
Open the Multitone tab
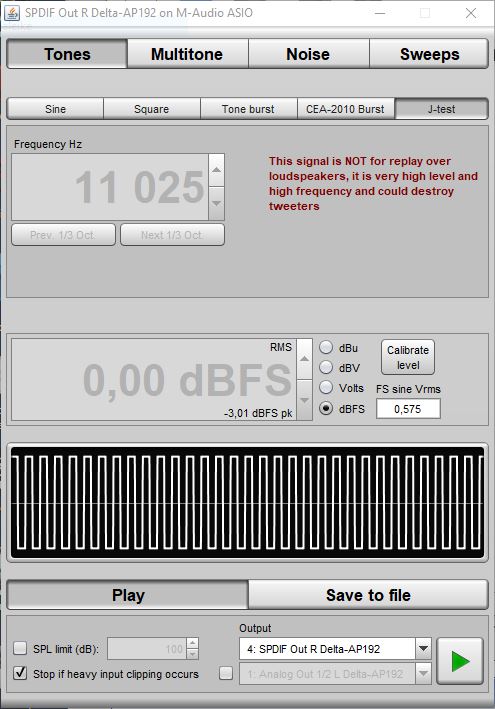187,54
